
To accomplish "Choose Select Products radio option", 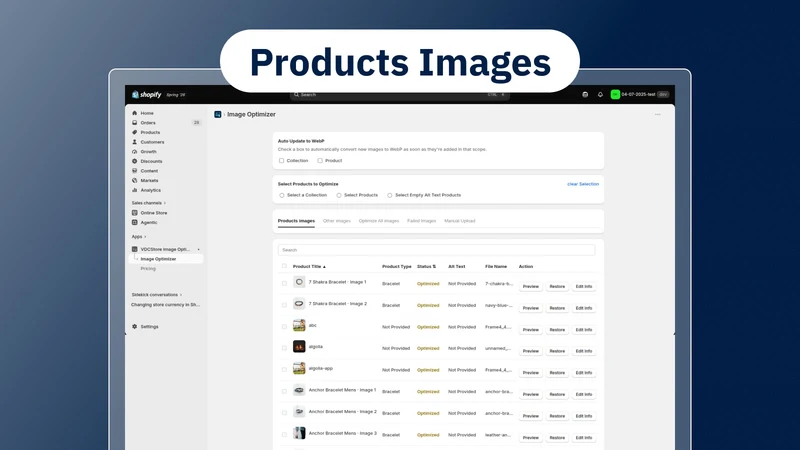I will (x=339, y=195).
